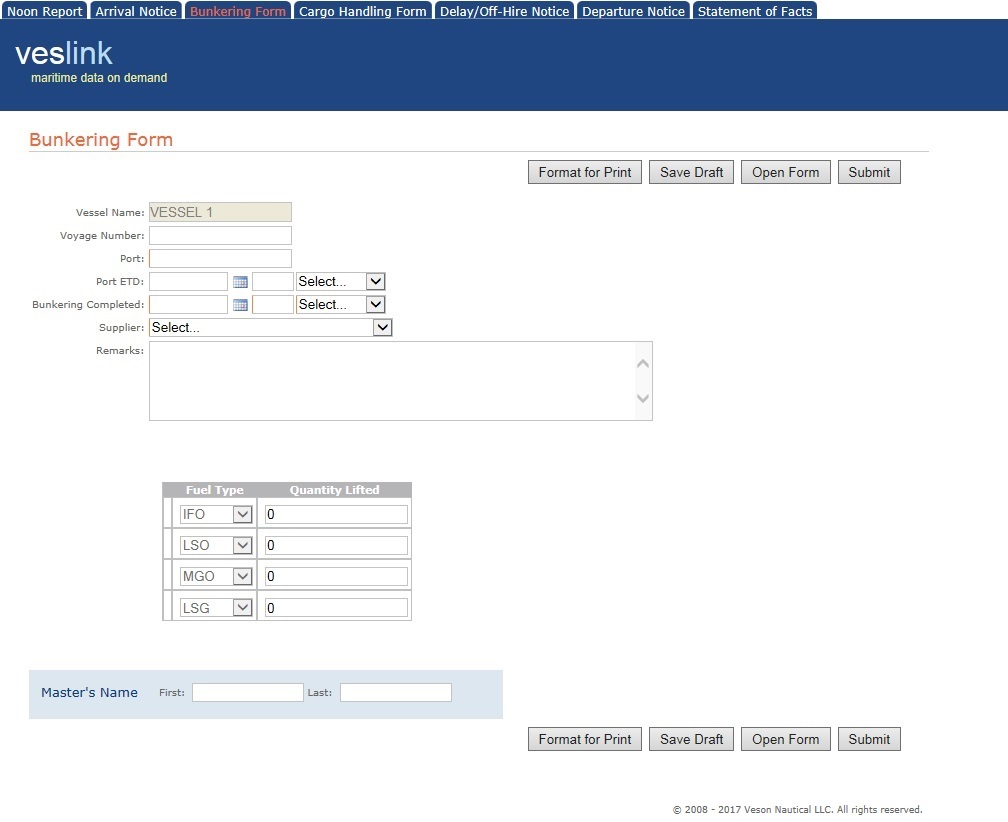Click the Voyage Number input field
1008x822 pixels.
pos(220,235)
